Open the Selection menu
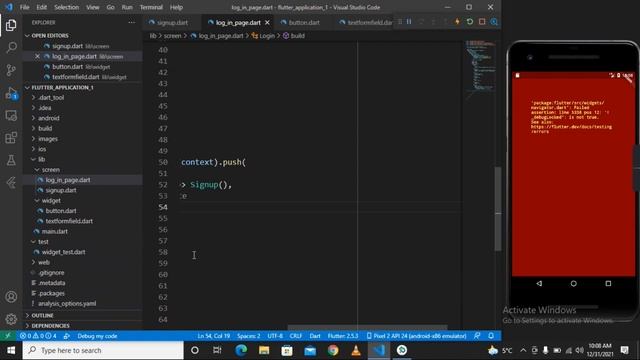Screen dimensions: 640x360 [66, 7]
